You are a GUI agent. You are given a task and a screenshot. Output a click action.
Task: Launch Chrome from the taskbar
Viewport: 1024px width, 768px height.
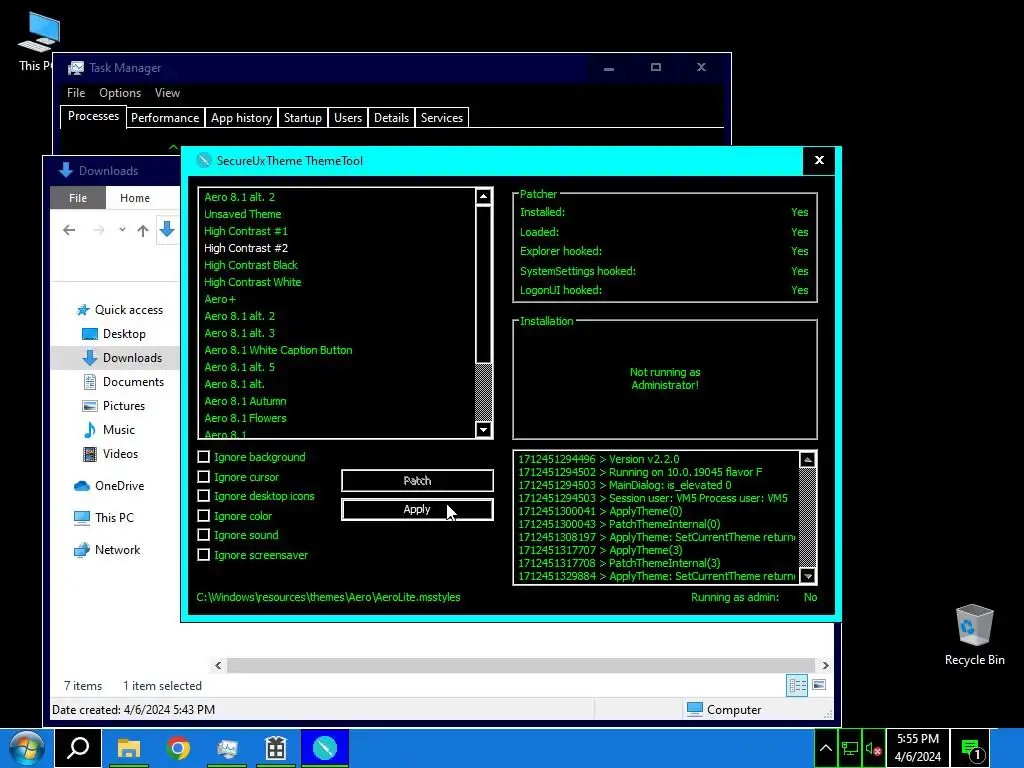pos(178,748)
